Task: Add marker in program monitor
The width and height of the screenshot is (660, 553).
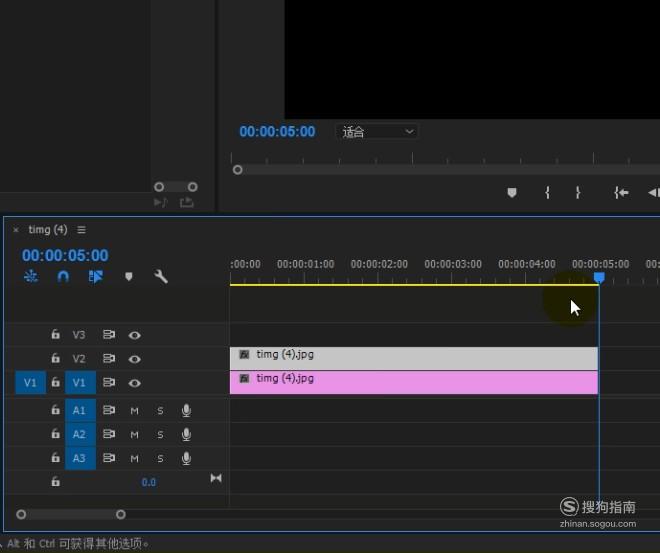Action: [512, 193]
